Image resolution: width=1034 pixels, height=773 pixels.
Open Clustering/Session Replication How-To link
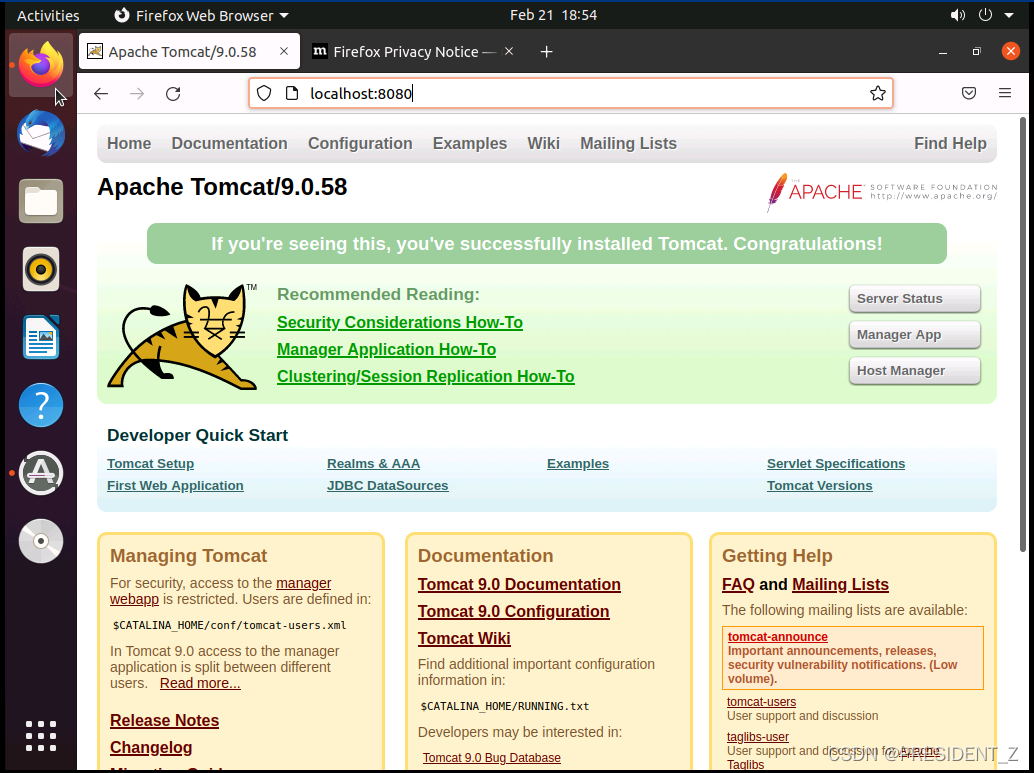425,377
